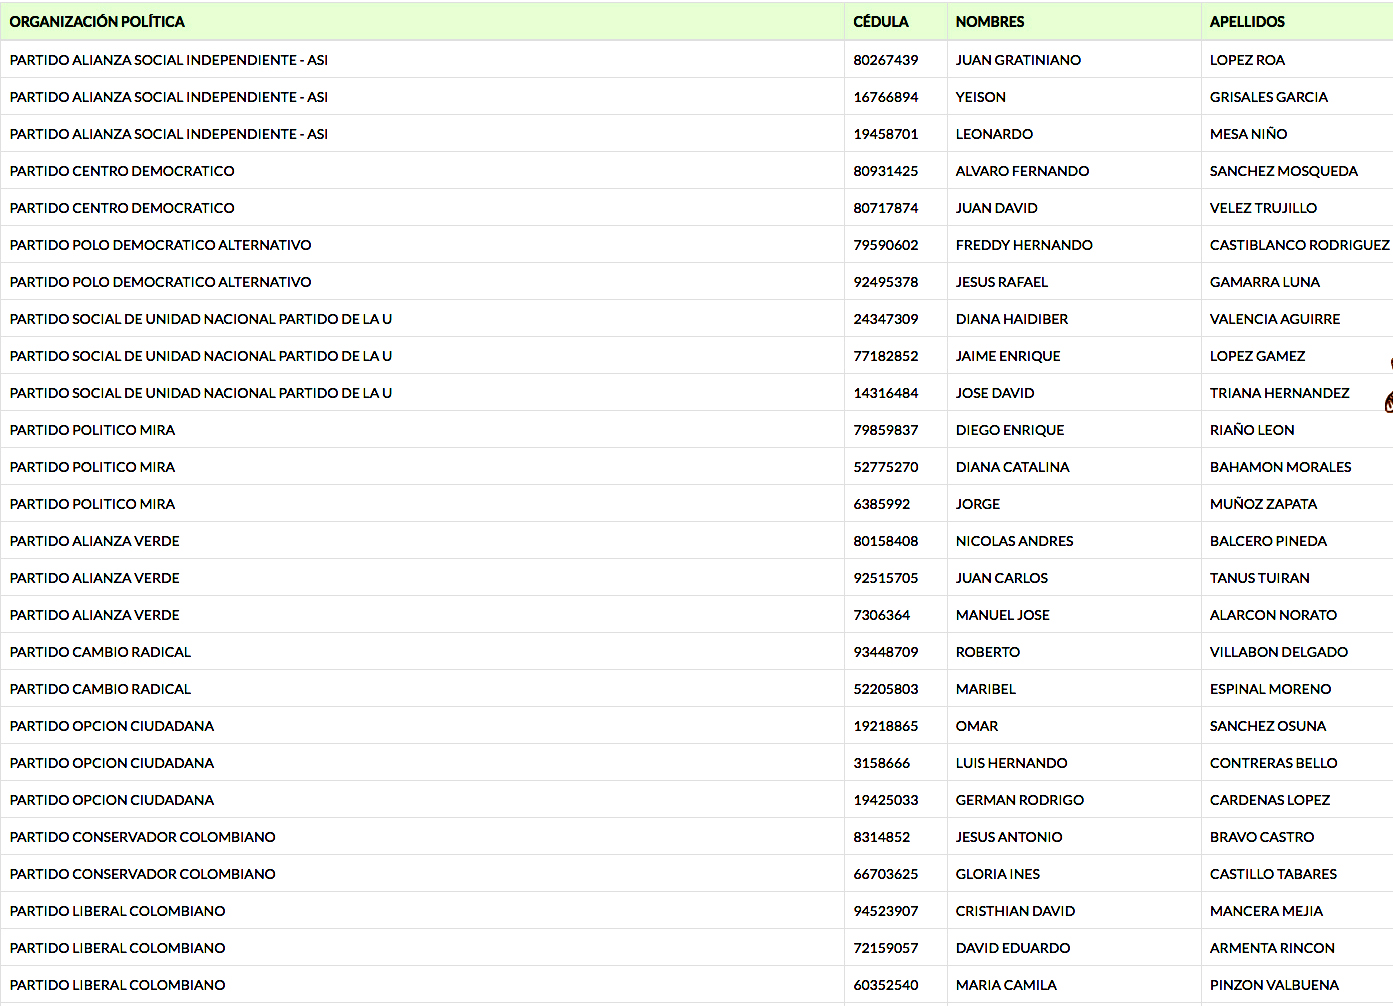The image size is (1393, 1006).
Task: Select the name NICOLAS ANDRES
Action: [1014, 541]
